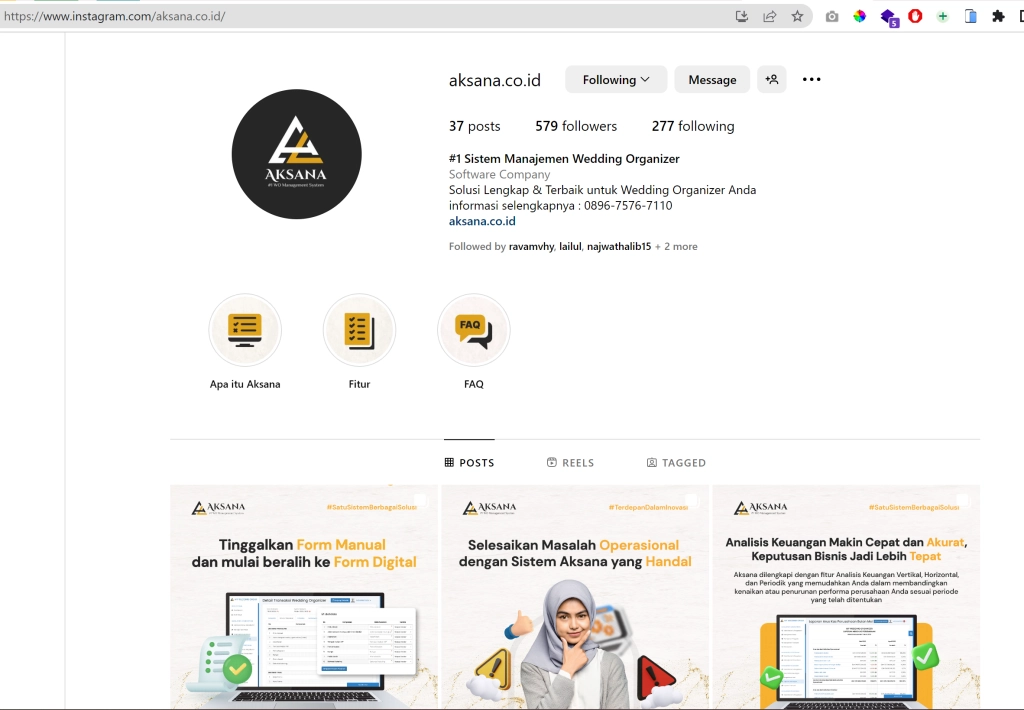The image size is (1024, 710).
Task: Click the camera screenshot extension icon
Action: pyautogui.click(x=832, y=16)
